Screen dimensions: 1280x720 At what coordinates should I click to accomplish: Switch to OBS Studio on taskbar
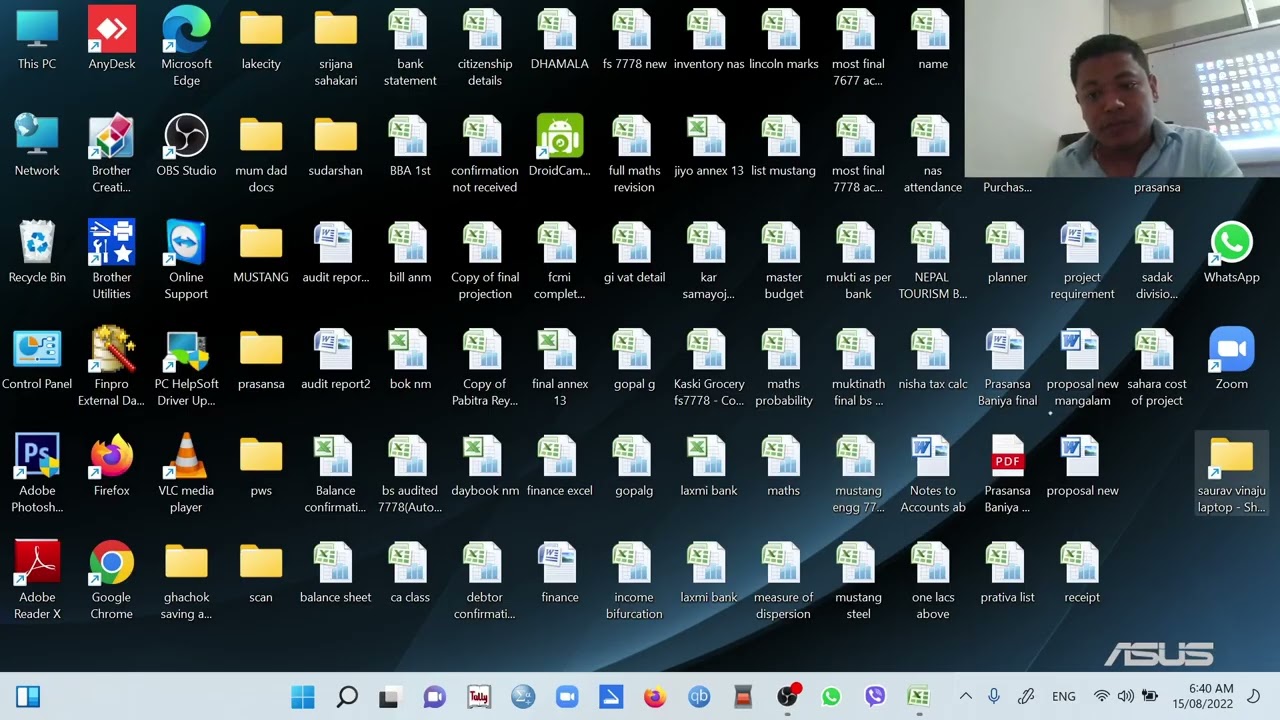pos(788,697)
